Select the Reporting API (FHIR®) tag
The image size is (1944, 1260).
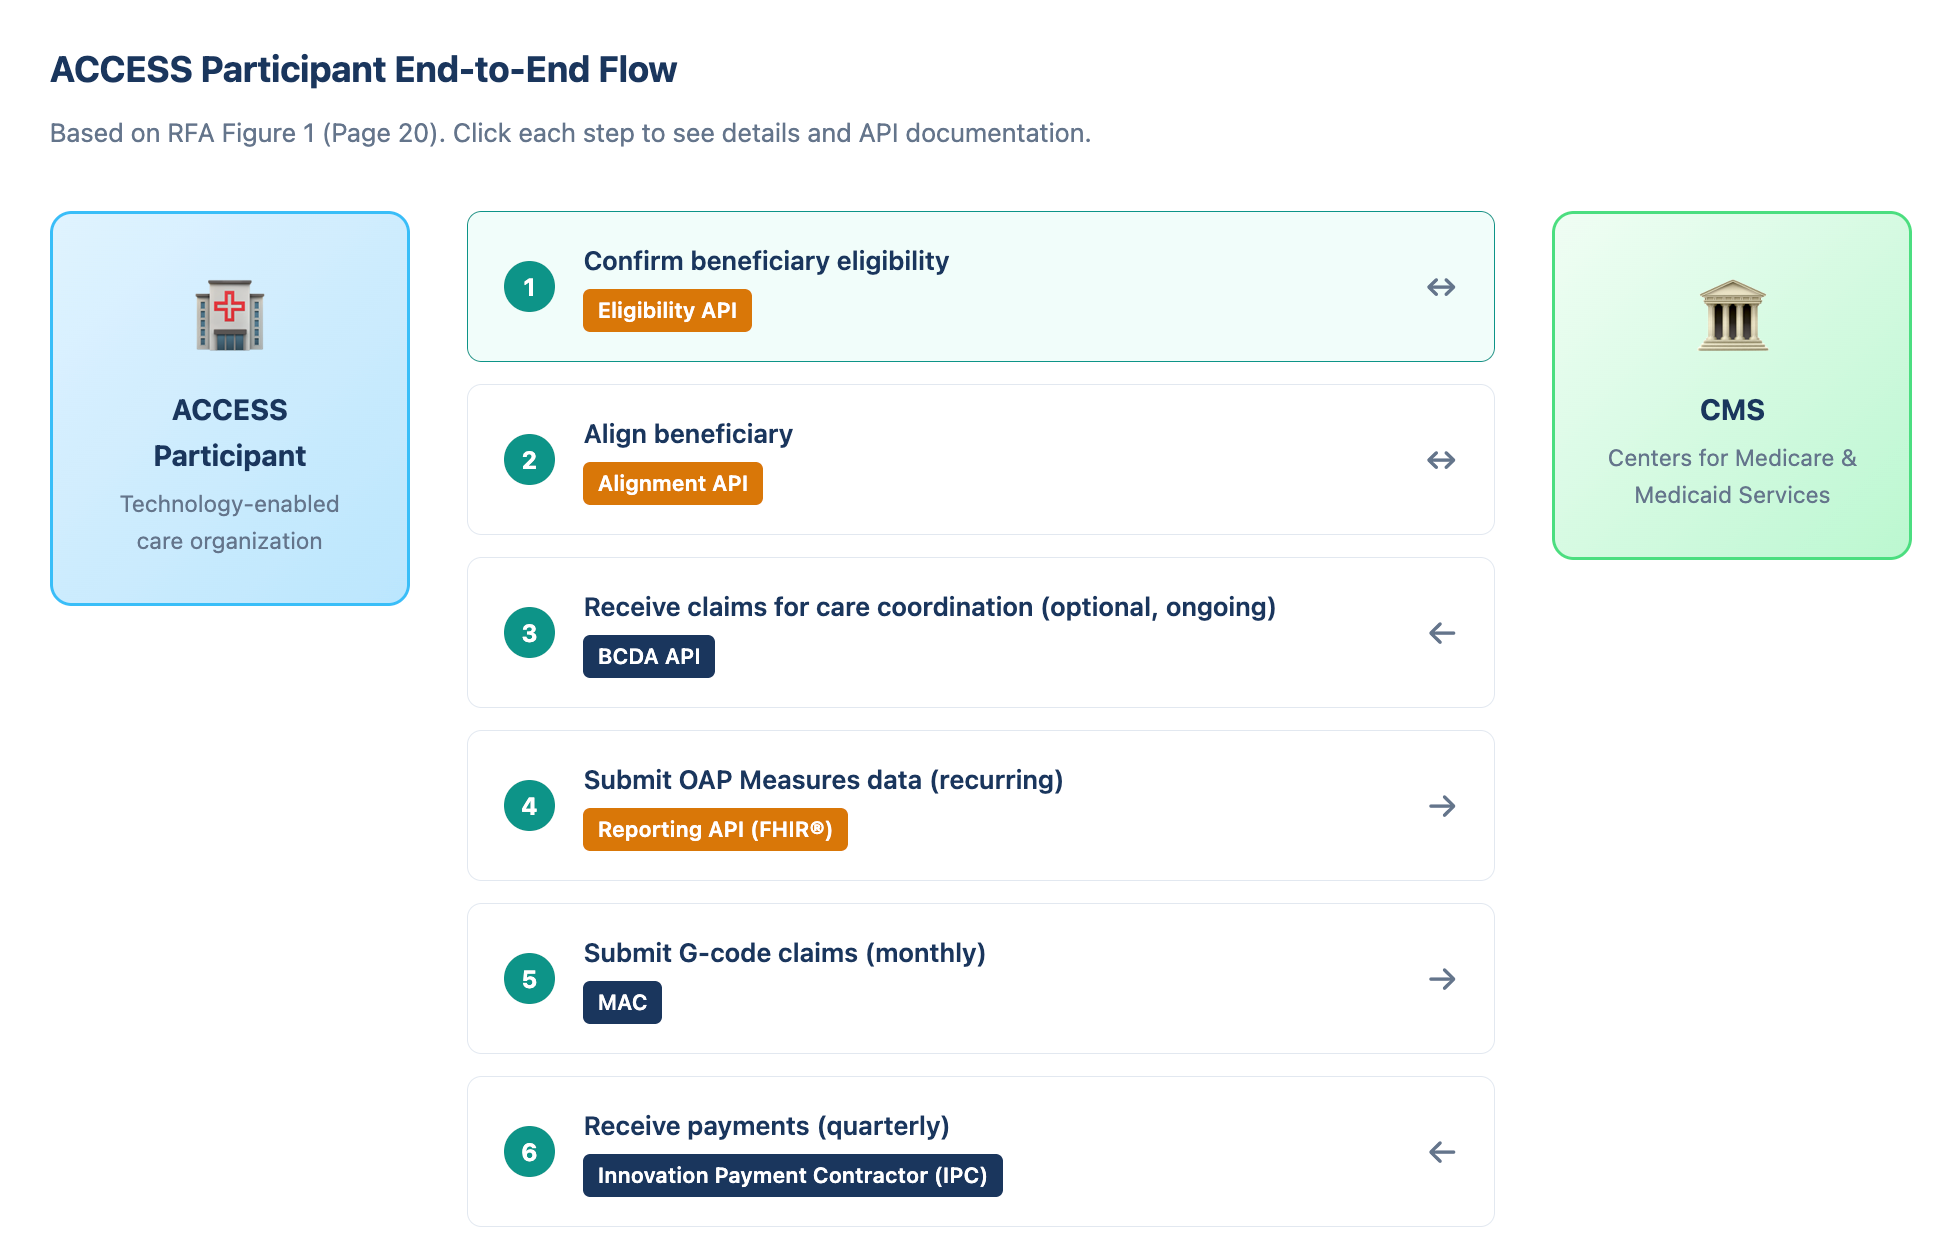[715, 830]
